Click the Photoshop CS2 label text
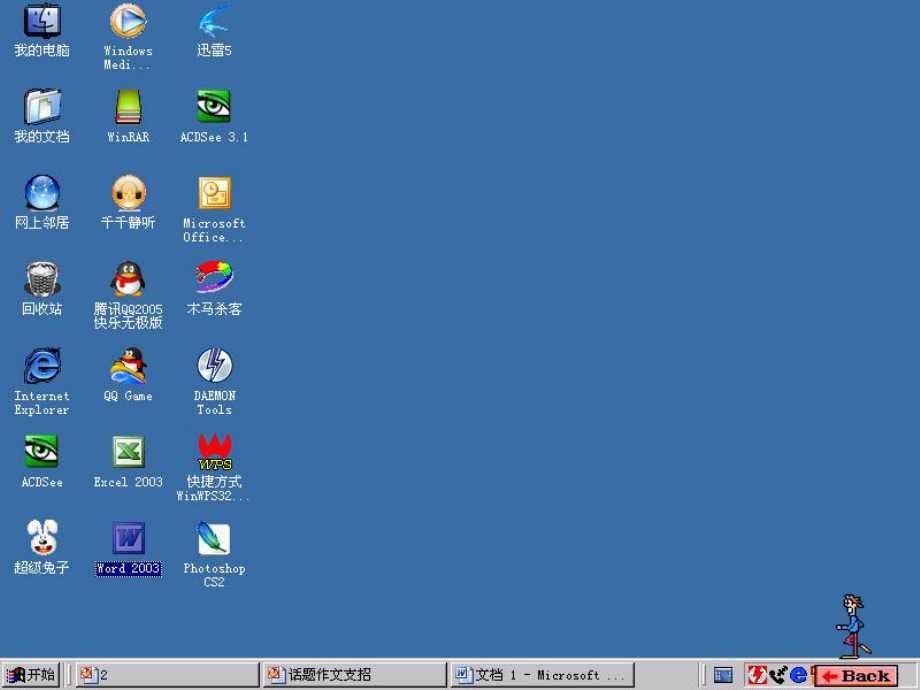Image resolution: width=920 pixels, height=690 pixels. 214,575
